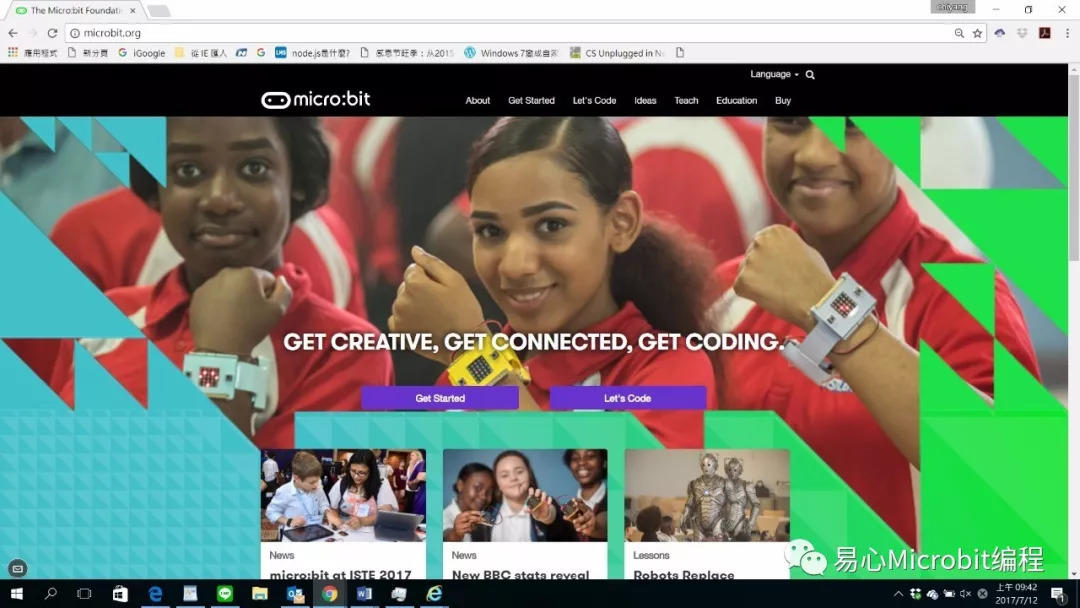
Task: Open the node.js bookmark
Action: (x=313, y=53)
